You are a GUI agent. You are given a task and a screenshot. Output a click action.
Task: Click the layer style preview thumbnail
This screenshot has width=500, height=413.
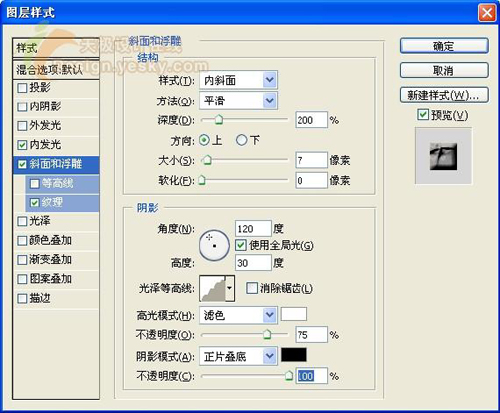(x=443, y=156)
